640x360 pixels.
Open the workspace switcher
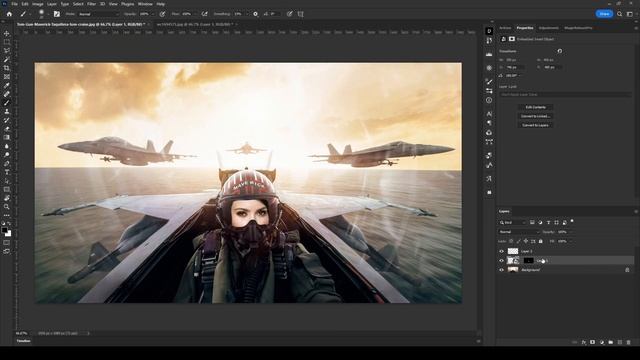pos(630,14)
